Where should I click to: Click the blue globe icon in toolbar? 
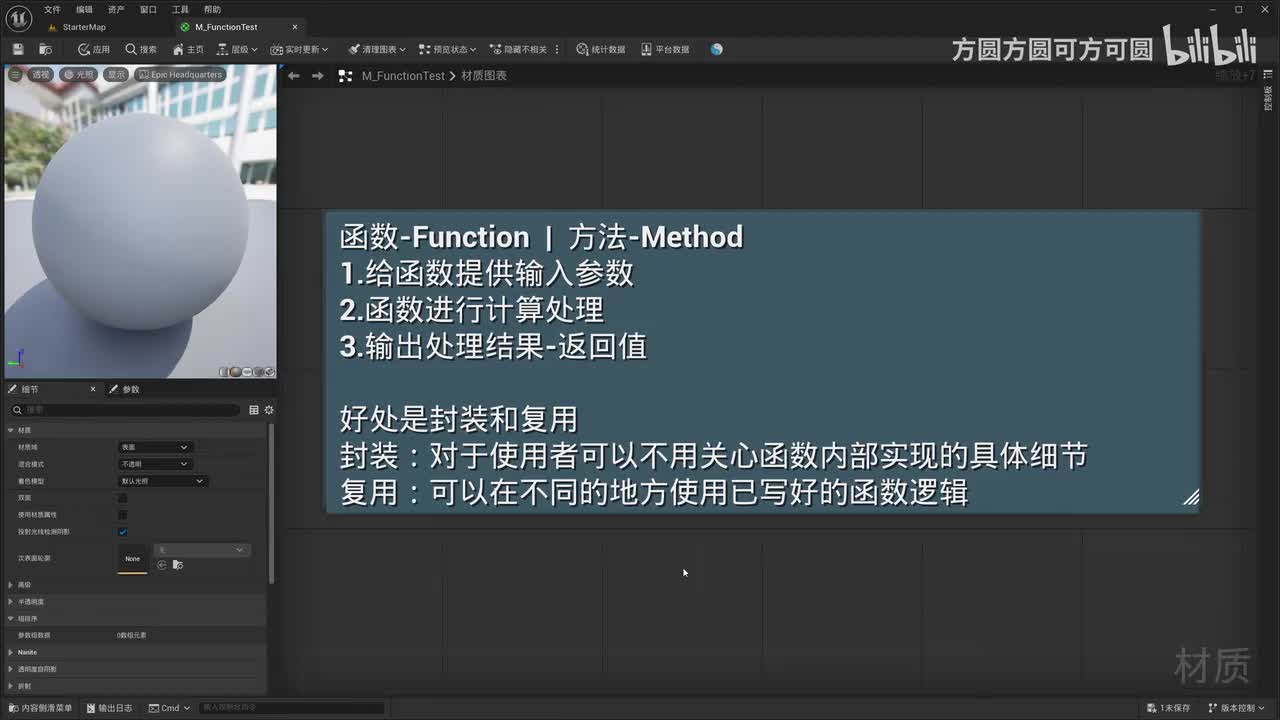(716, 49)
